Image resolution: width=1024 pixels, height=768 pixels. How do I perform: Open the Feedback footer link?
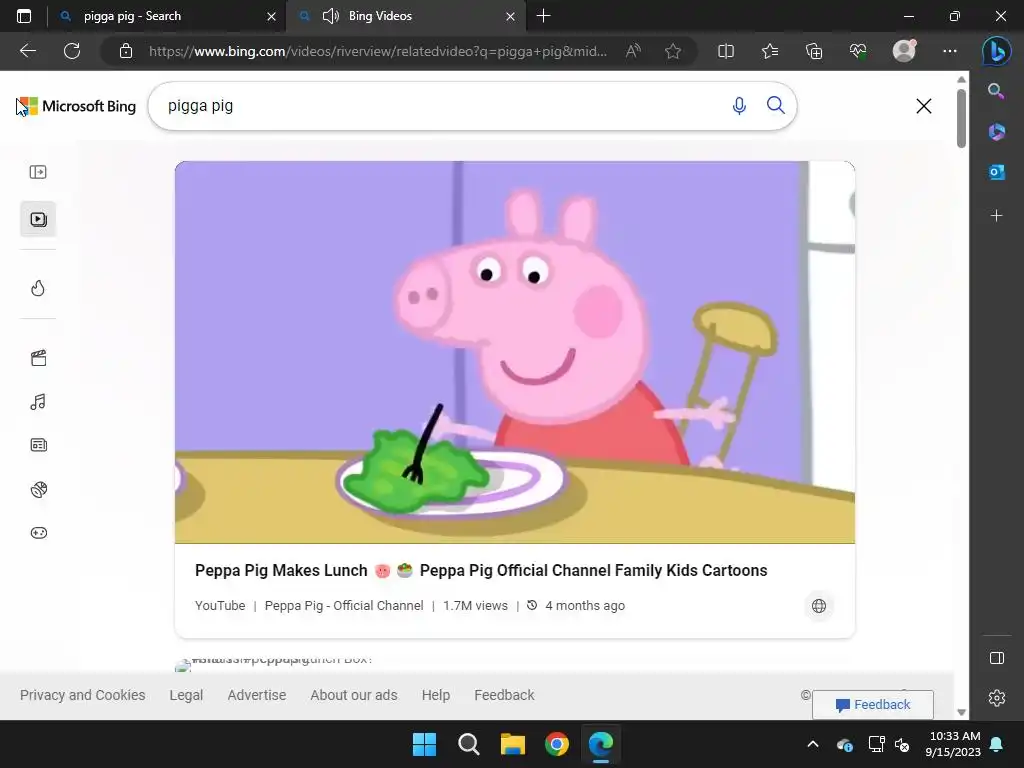504,695
